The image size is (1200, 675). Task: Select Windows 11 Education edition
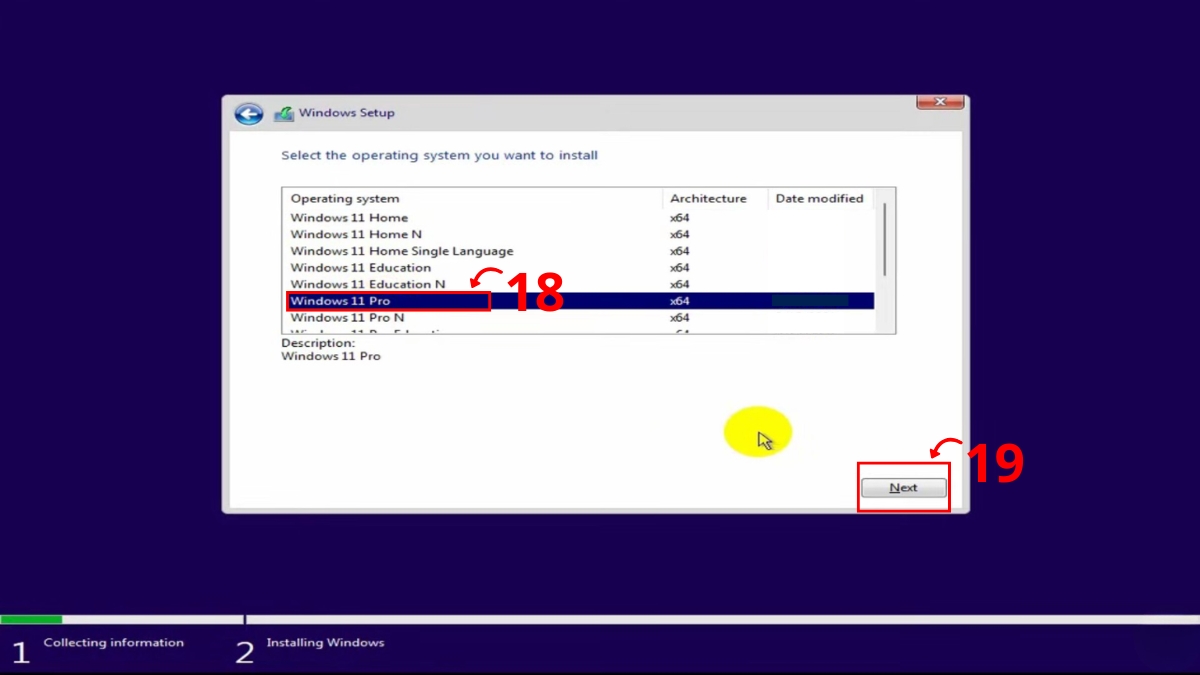[360, 267]
